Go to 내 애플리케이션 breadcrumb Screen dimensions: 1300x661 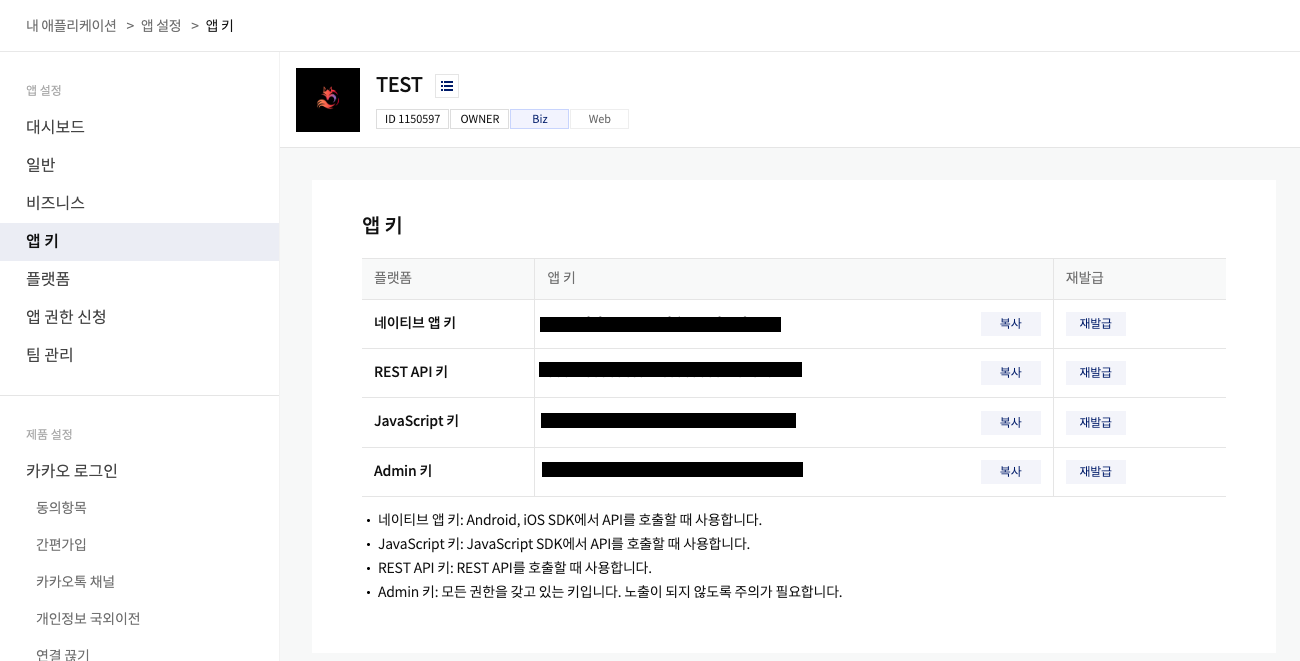72,25
